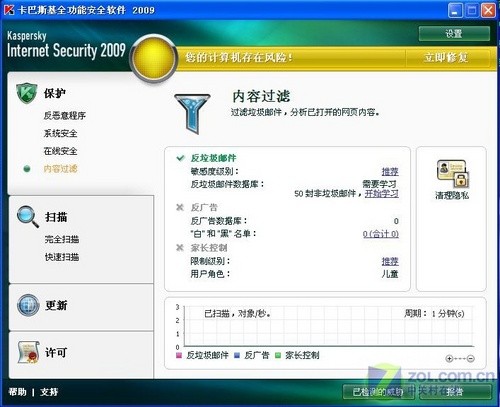Viewport: 500px width, 407px height.
Task: Toggle the 反垃圾邮件 anti-spam checkmark
Action: (180, 158)
